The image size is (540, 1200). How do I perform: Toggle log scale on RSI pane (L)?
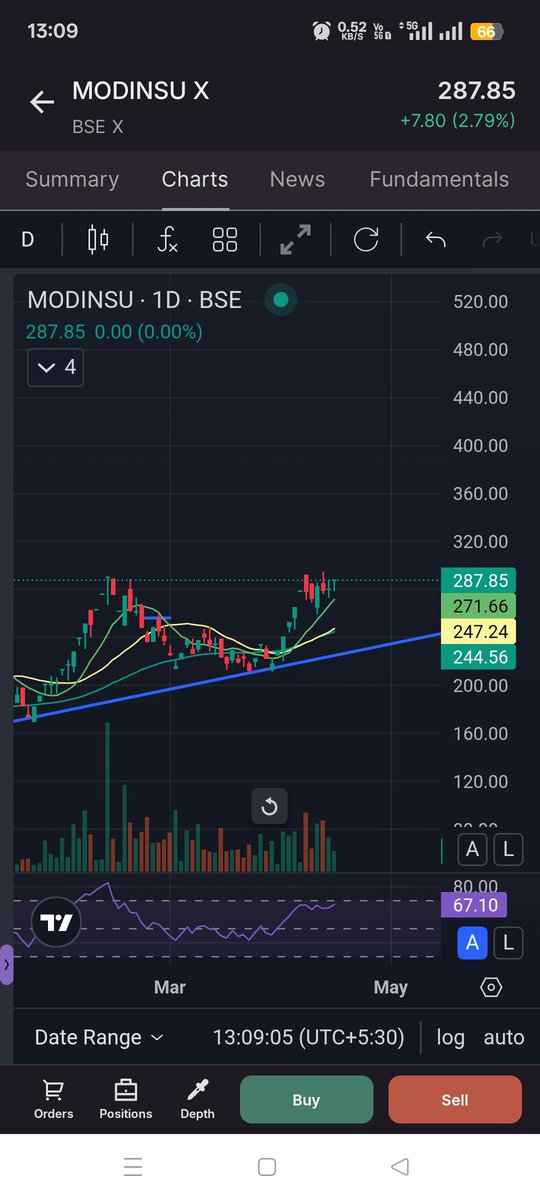pyautogui.click(x=508, y=942)
